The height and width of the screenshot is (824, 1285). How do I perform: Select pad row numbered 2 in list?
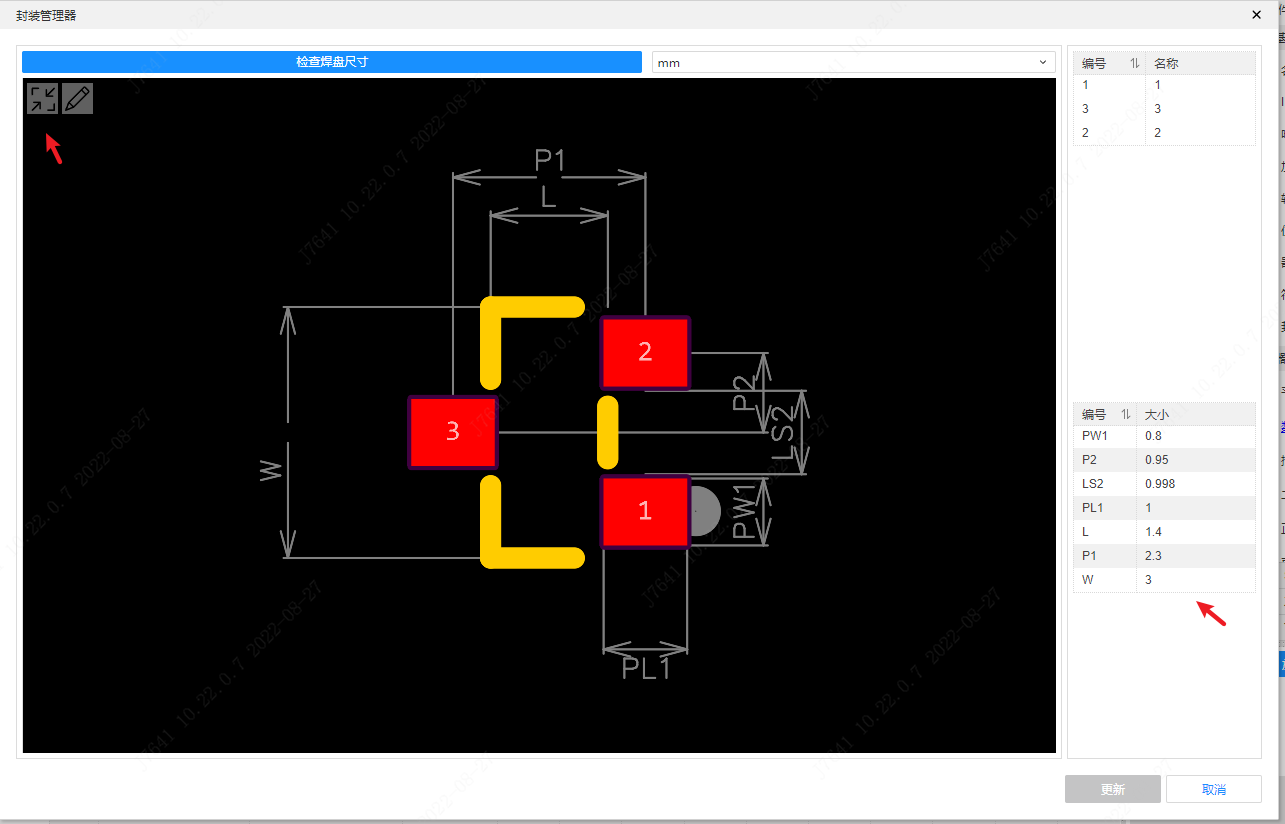pyautogui.click(x=1164, y=133)
